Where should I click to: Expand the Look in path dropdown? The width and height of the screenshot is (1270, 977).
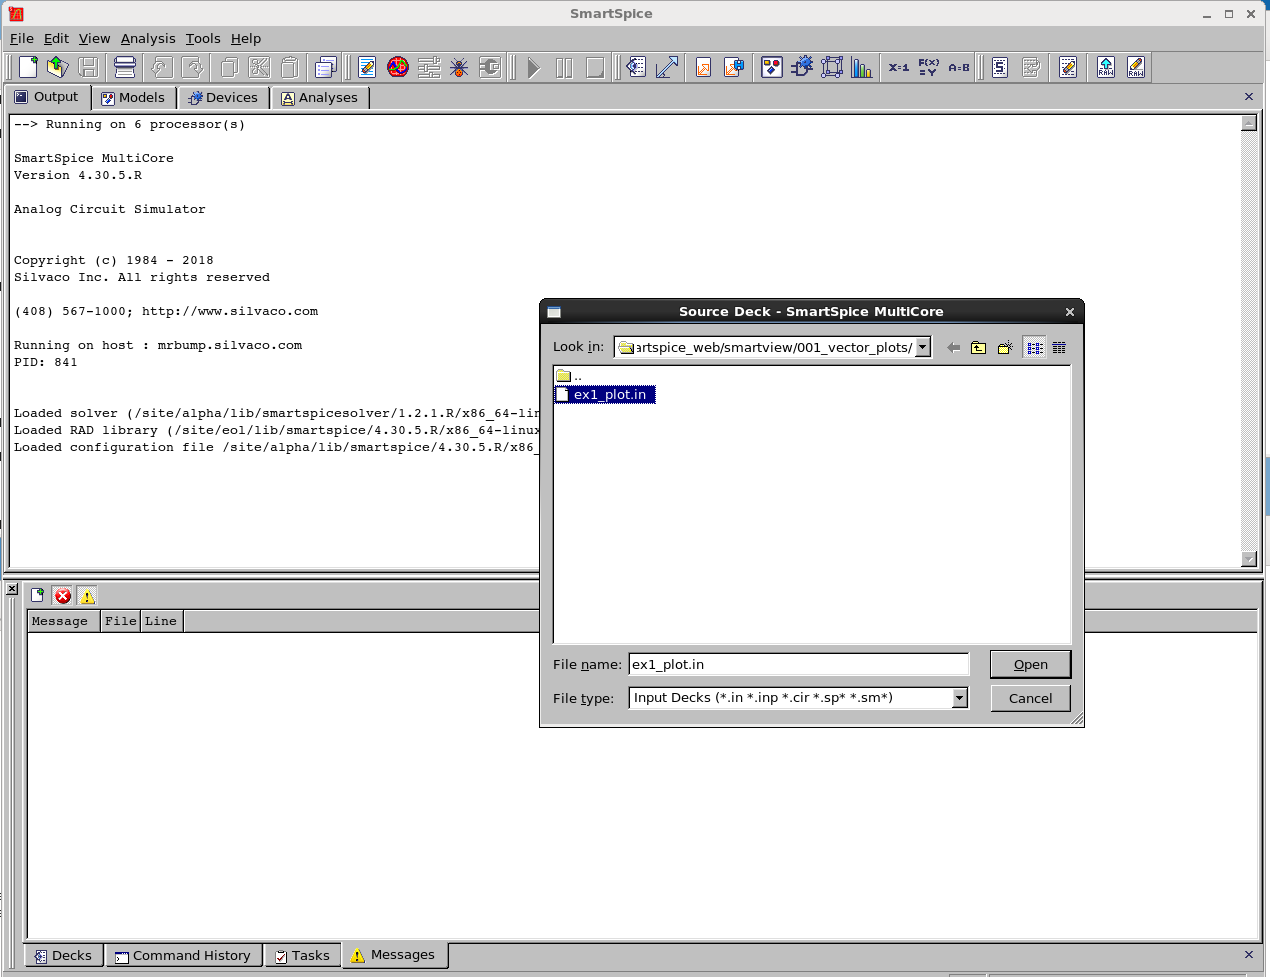click(x=923, y=347)
